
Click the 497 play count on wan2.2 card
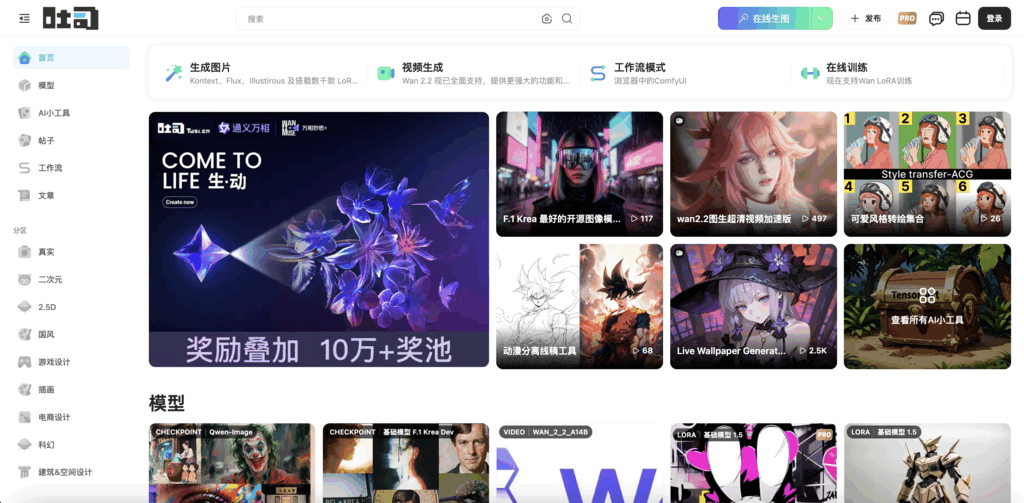[x=814, y=219]
